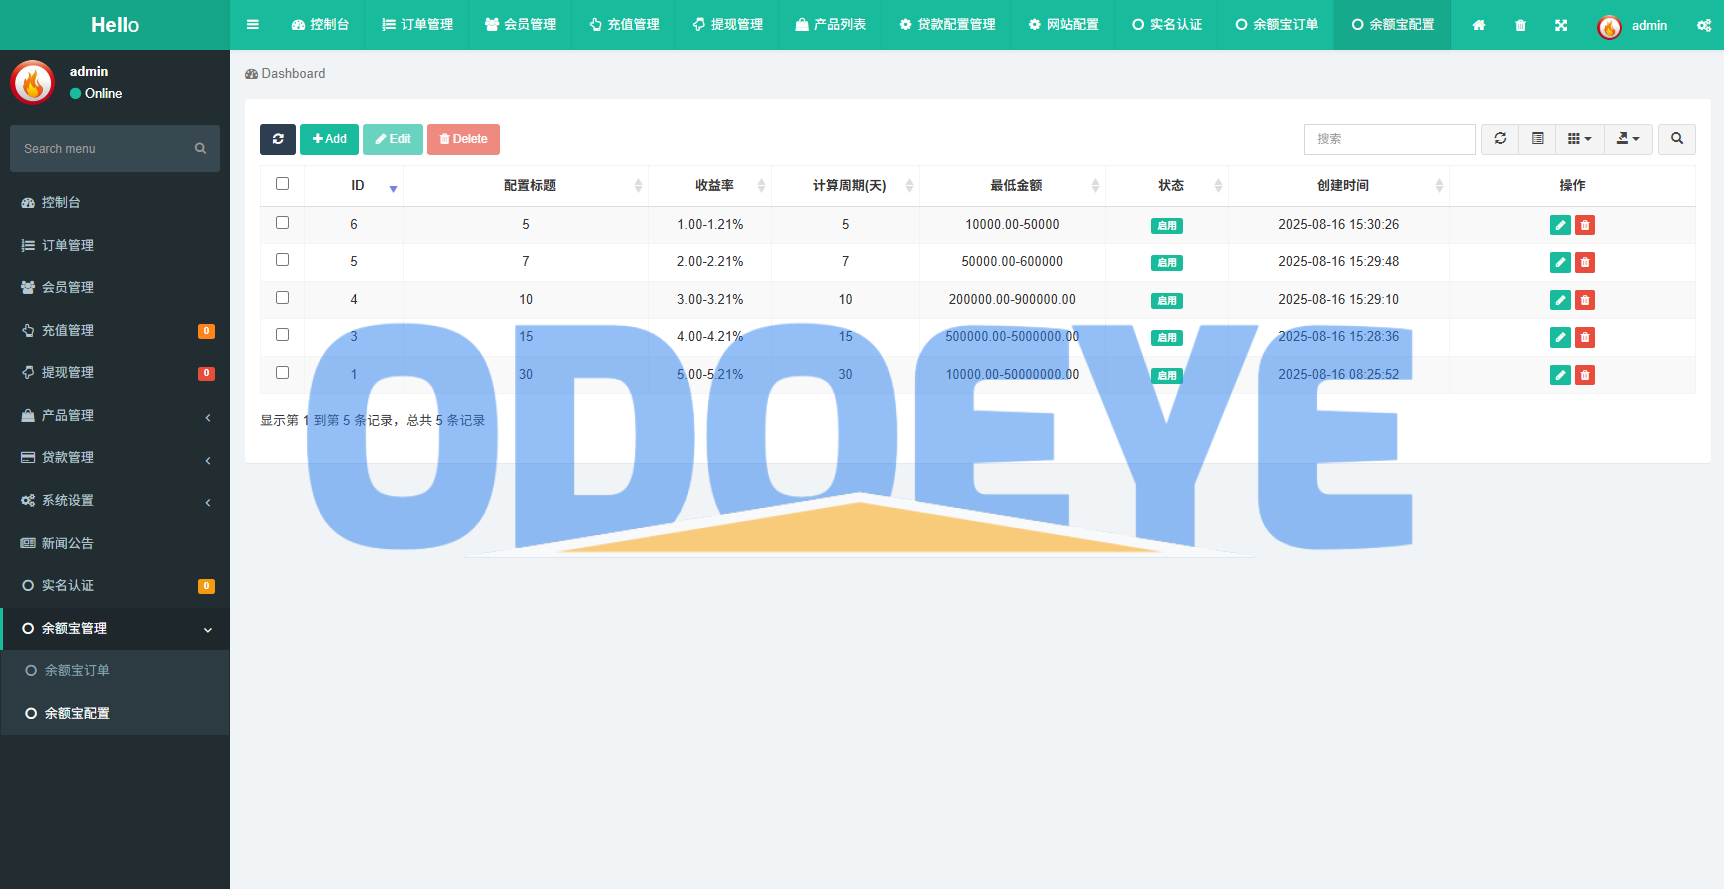This screenshot has height=889, width=1724.
Task: Click the magnifier common search button
Action: click(x=1677, y=139)
